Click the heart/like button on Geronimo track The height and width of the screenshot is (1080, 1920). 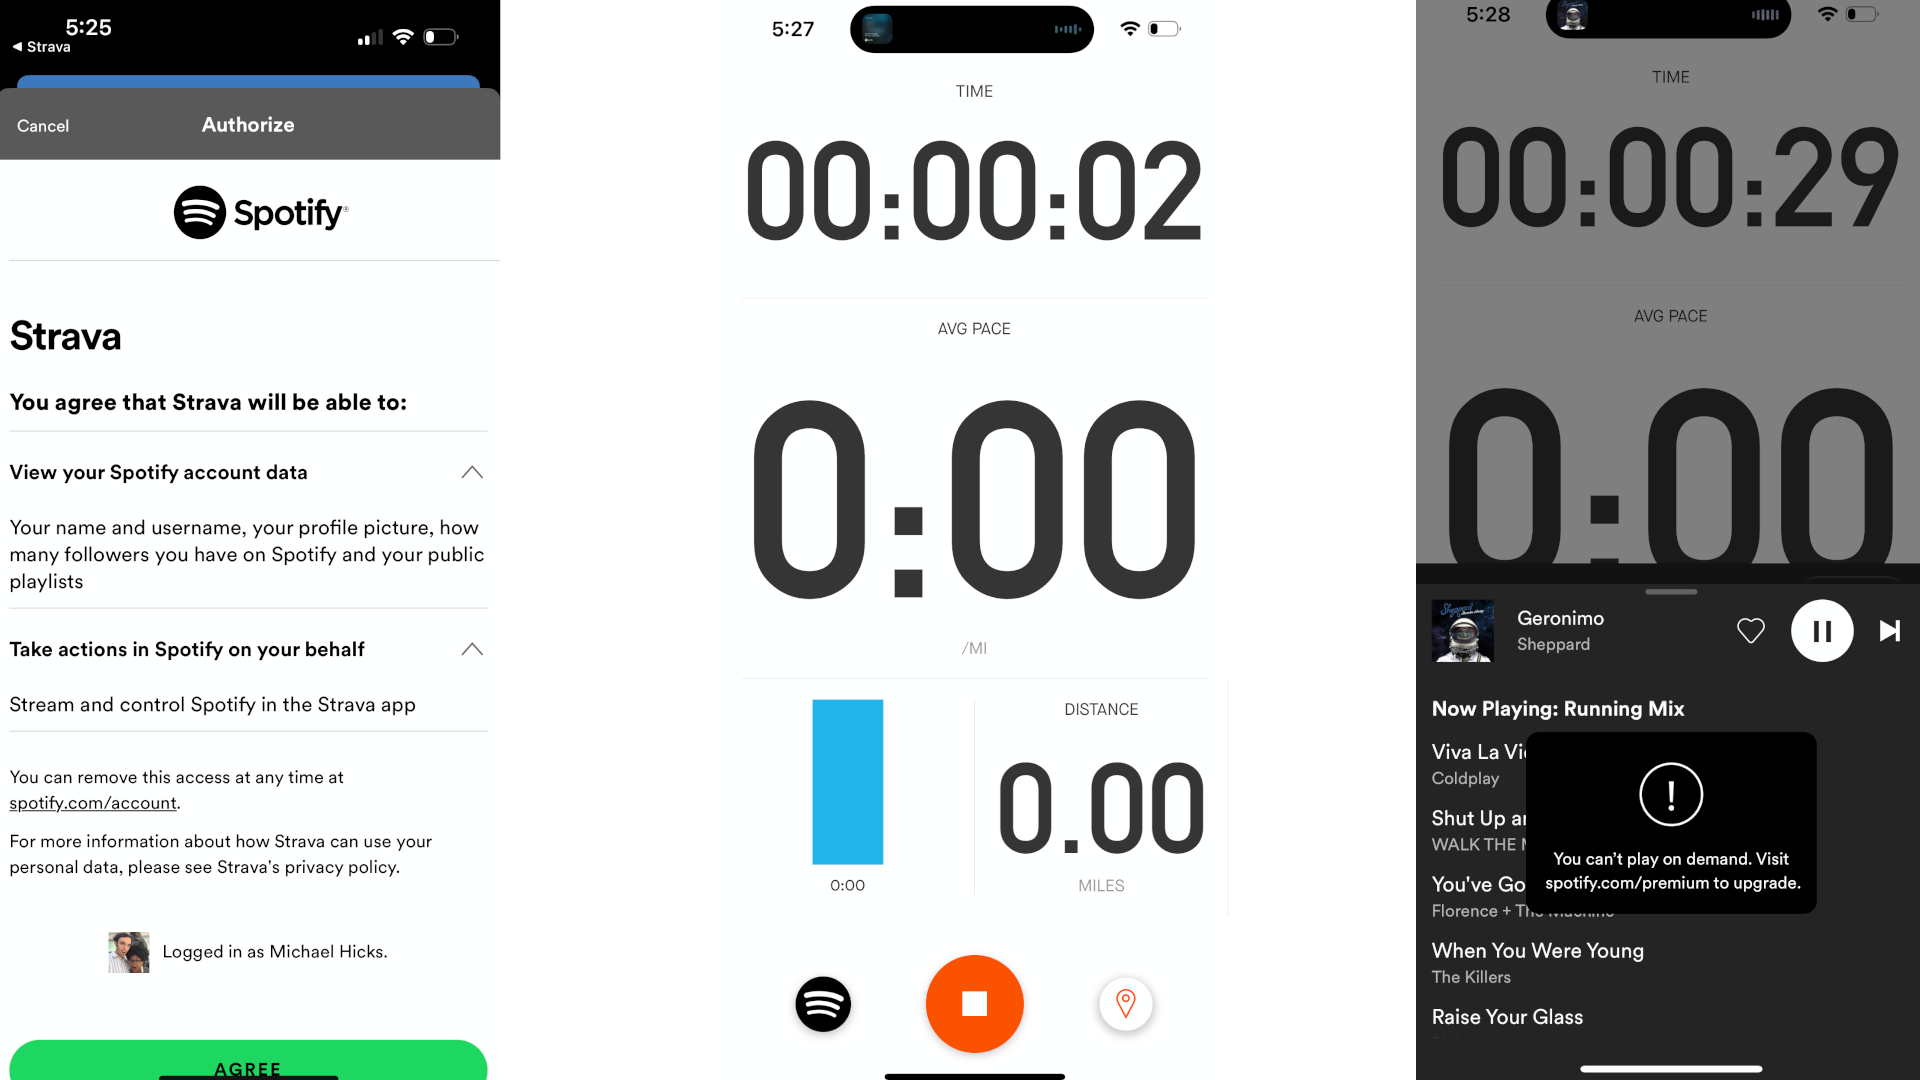coord(1750,630)
